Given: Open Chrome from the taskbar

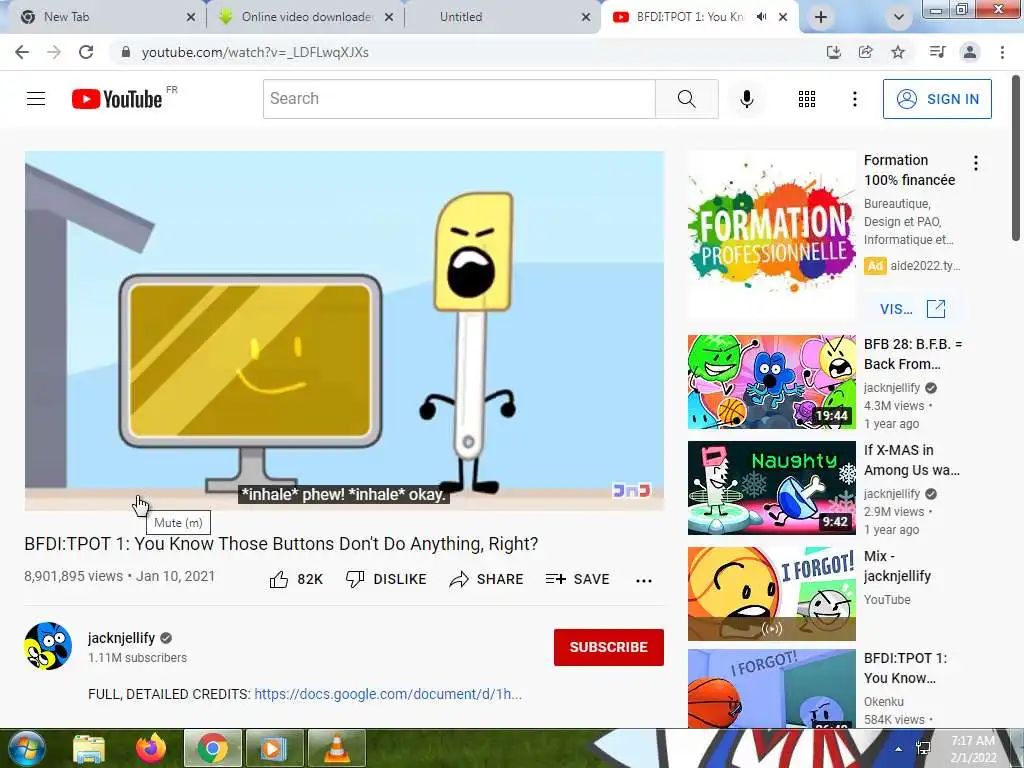Looking at the screenshot, I should pyautogui.click(x=213, y=748).
